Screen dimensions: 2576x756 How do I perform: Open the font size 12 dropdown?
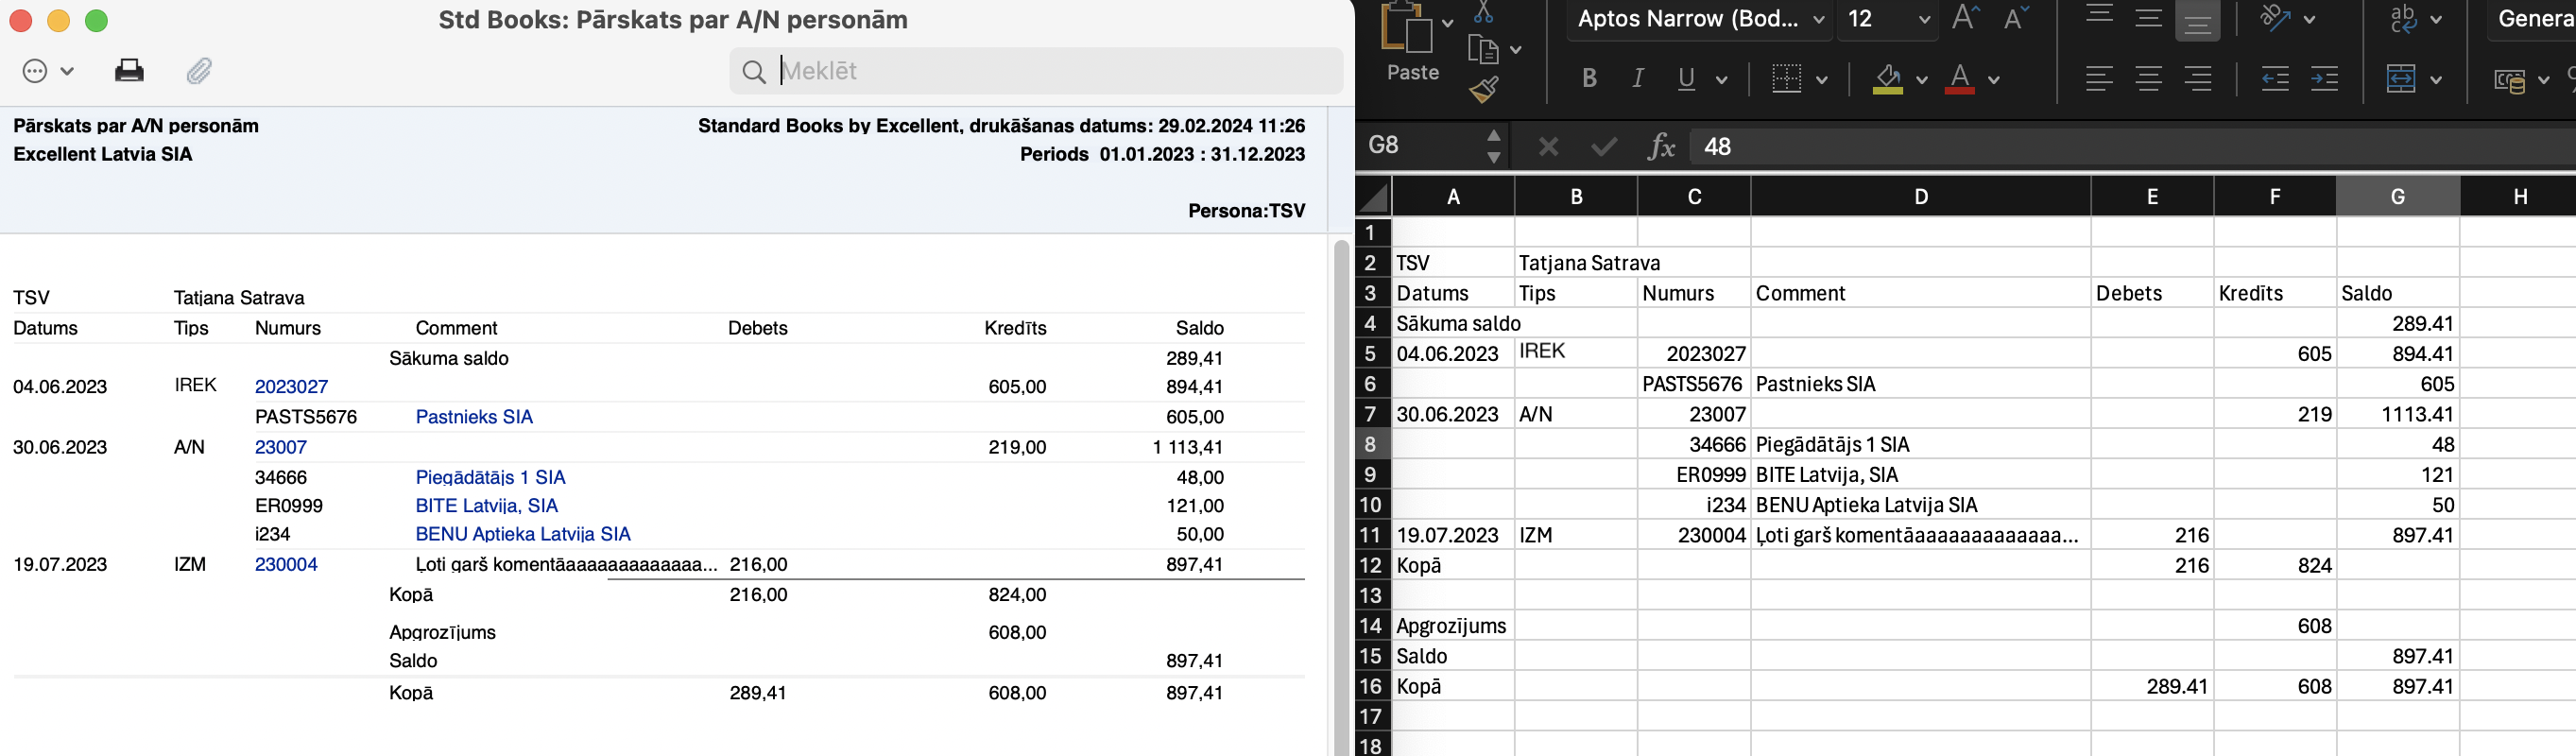(1924, 20)
